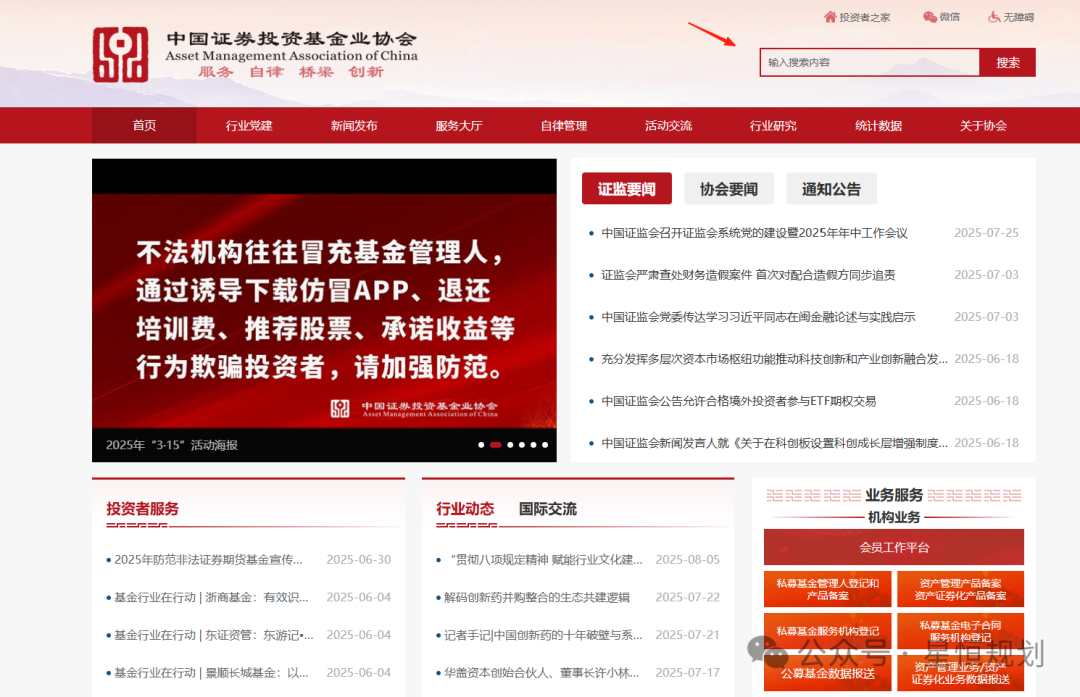
Task: Select the first carousel dot
Action: [481, 445]
